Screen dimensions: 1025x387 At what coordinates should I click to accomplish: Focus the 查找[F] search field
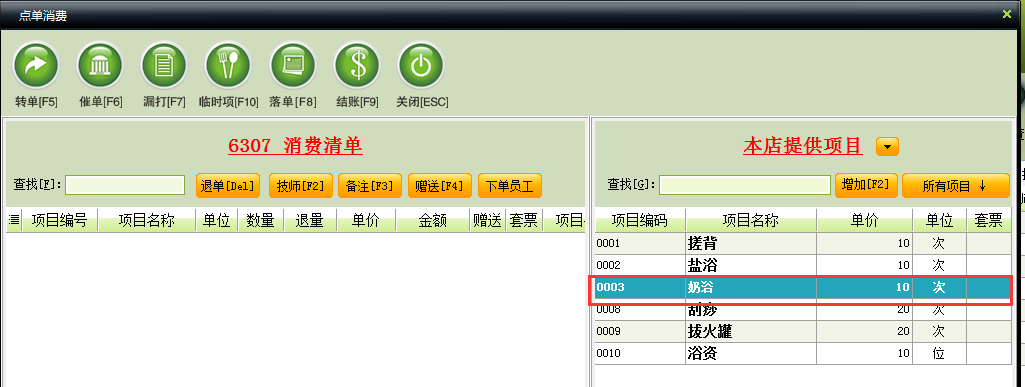[125, 185]
